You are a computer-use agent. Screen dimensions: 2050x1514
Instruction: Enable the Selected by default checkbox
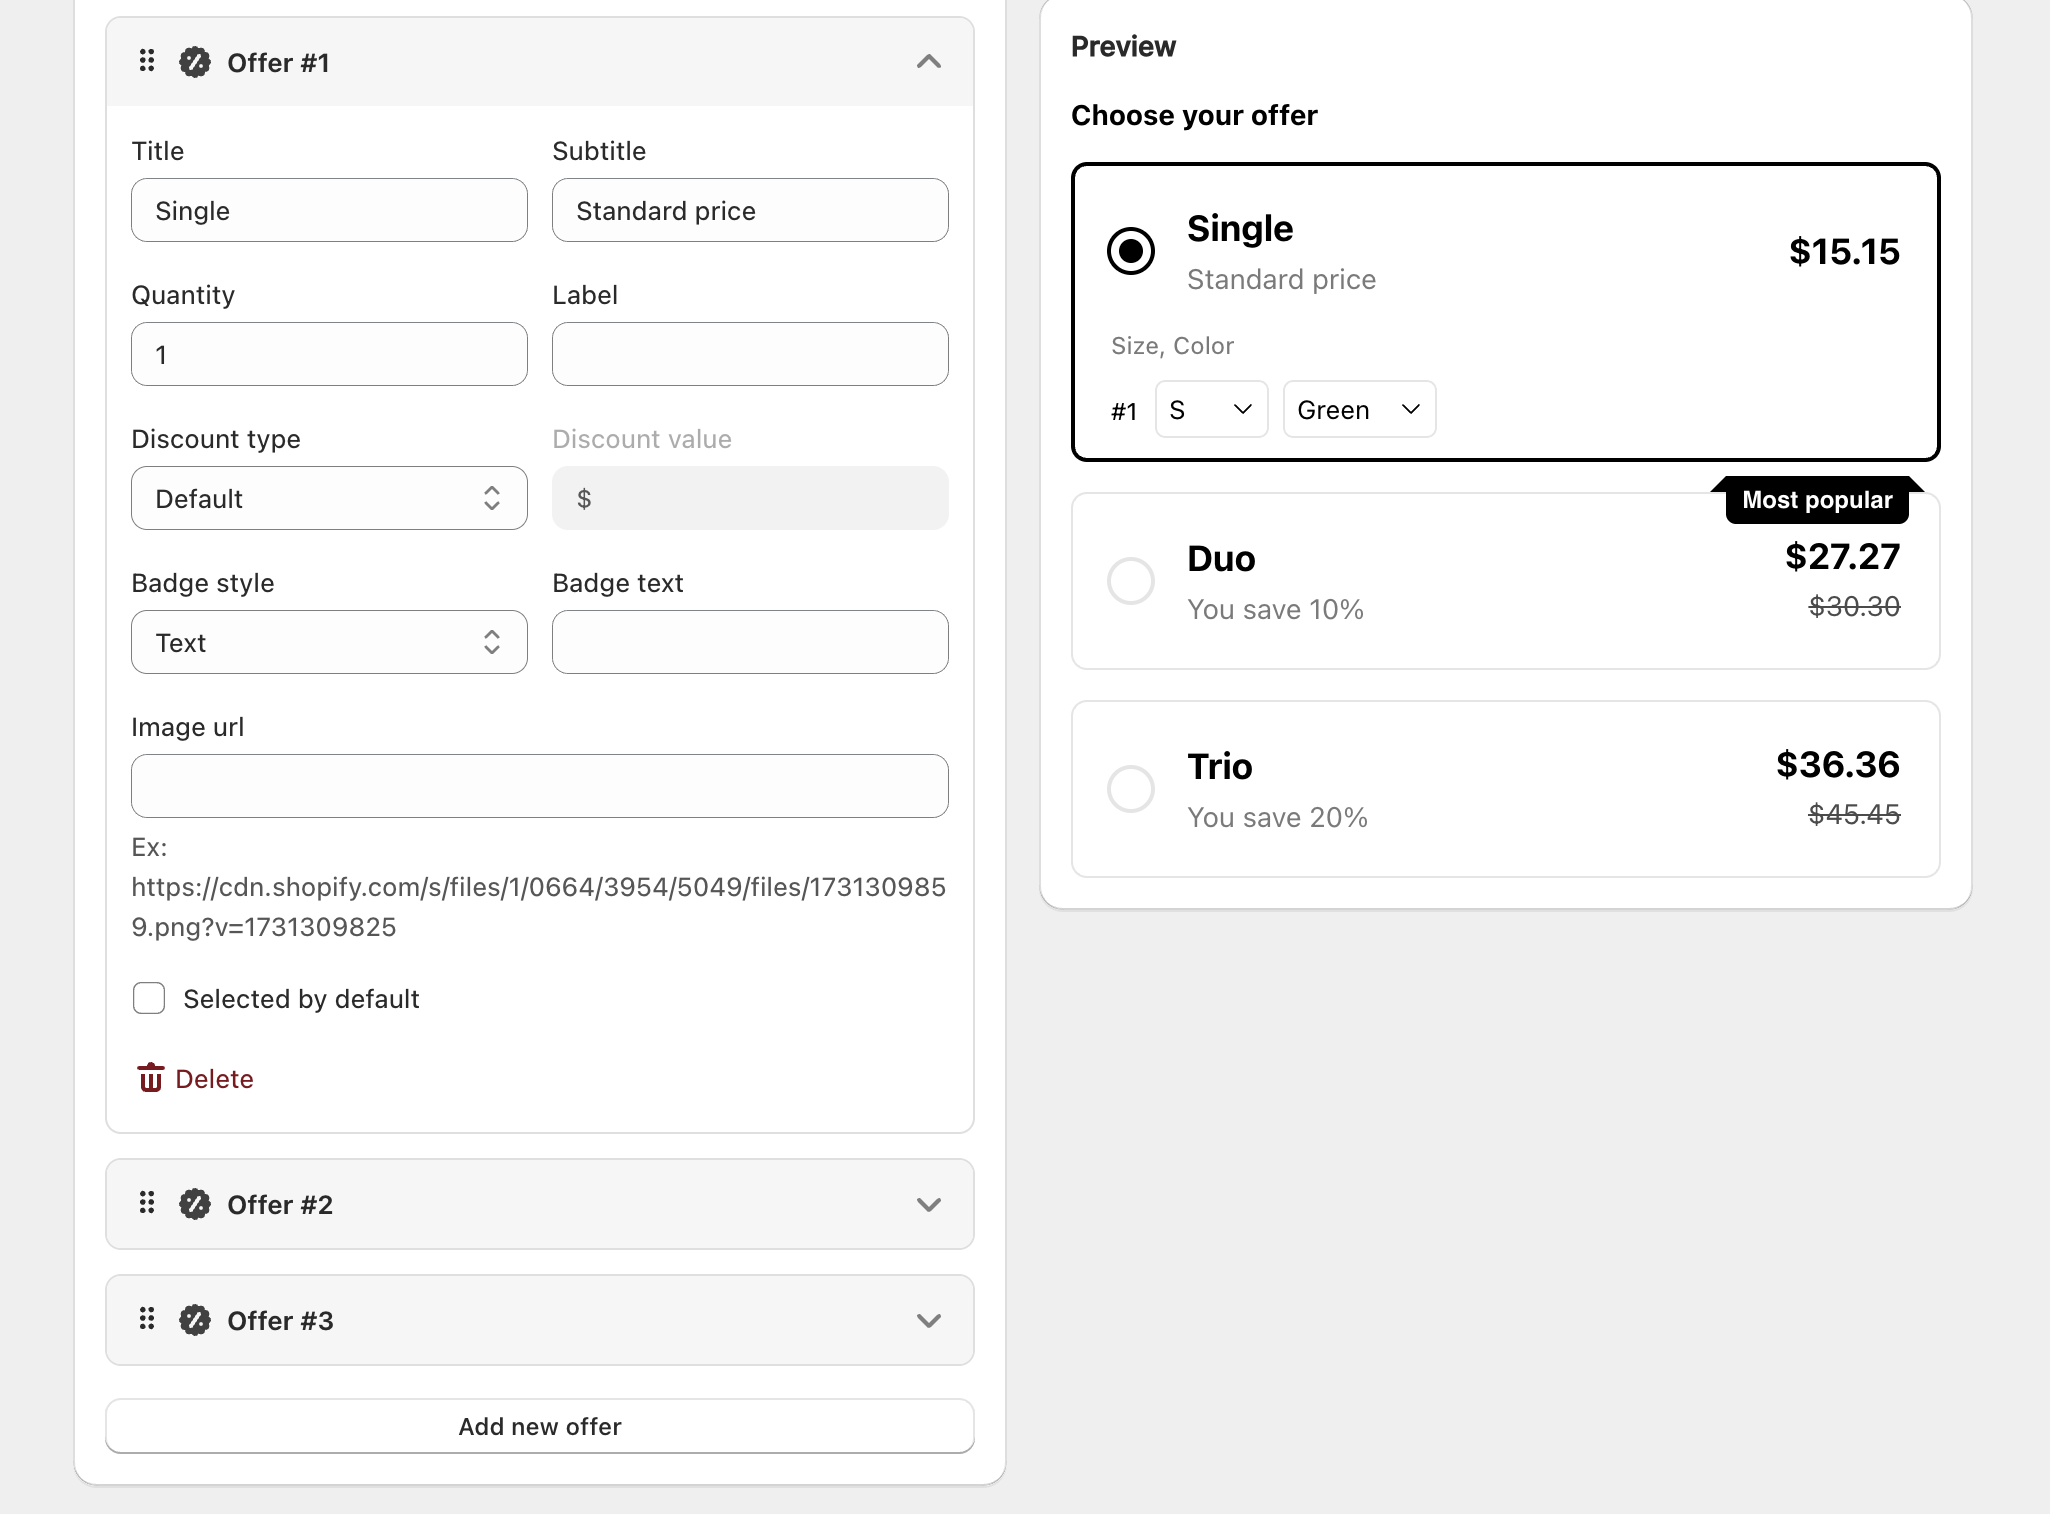tap(149, 998)
